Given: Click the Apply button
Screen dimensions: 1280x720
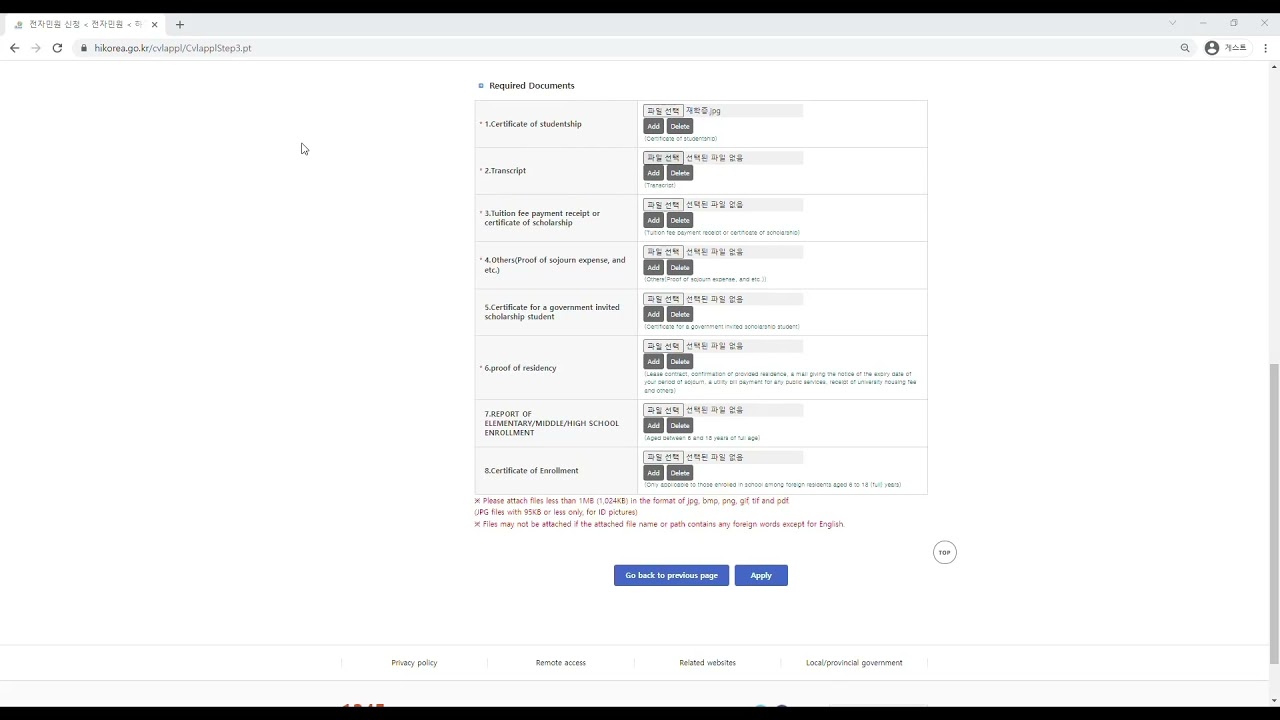Looking at the screenshot, I should [x=761, y=575].
